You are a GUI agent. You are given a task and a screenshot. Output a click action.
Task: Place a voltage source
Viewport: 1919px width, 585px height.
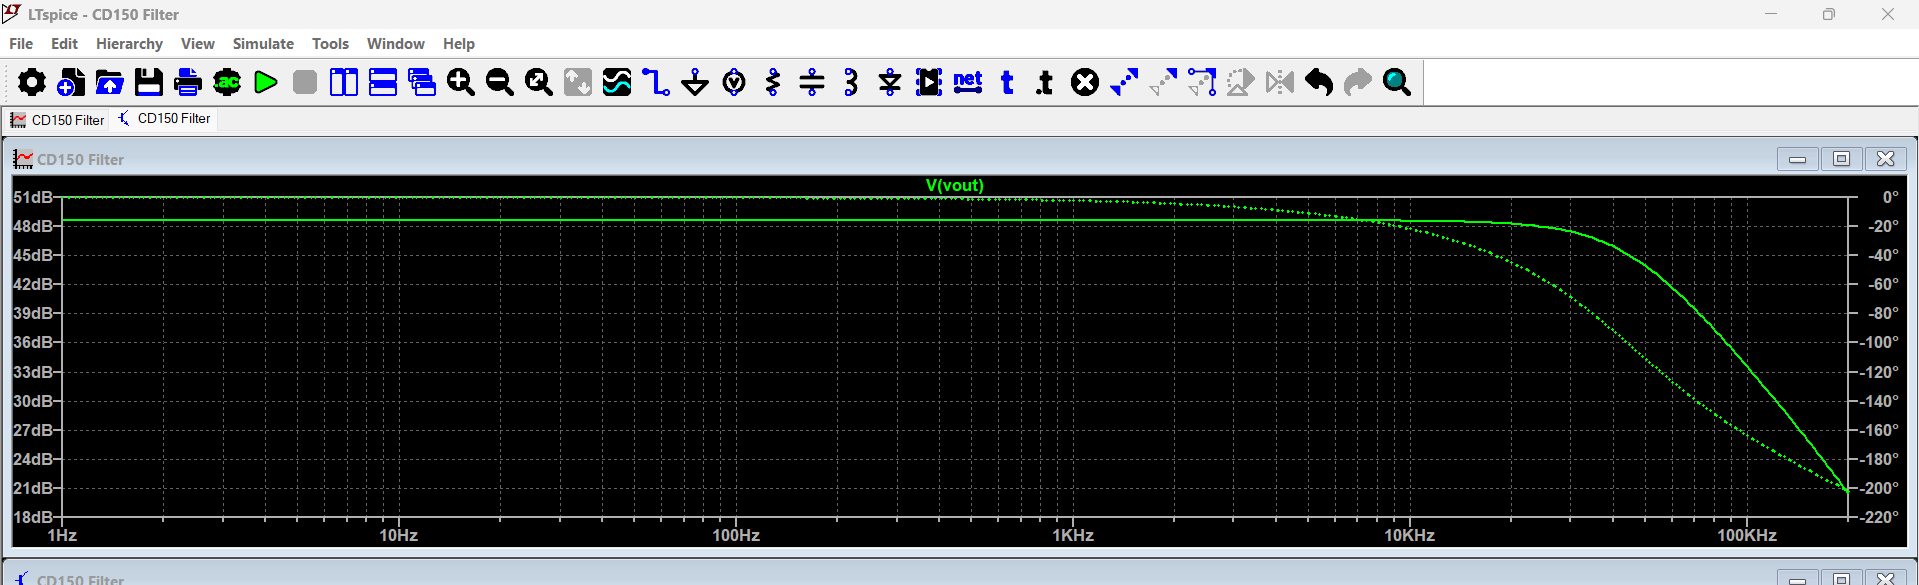tap(734, 82)
